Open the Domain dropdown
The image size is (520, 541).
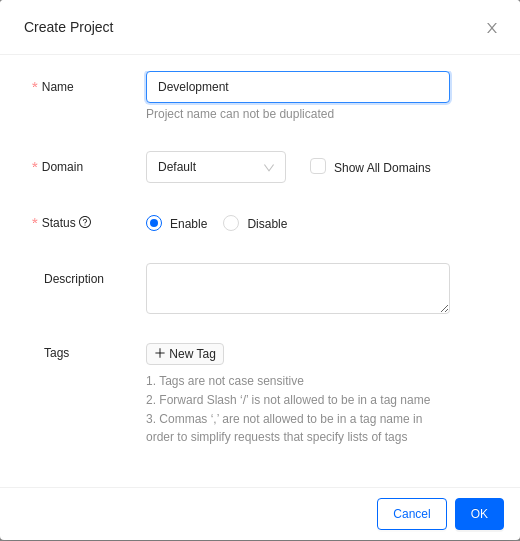click(216, 167)
